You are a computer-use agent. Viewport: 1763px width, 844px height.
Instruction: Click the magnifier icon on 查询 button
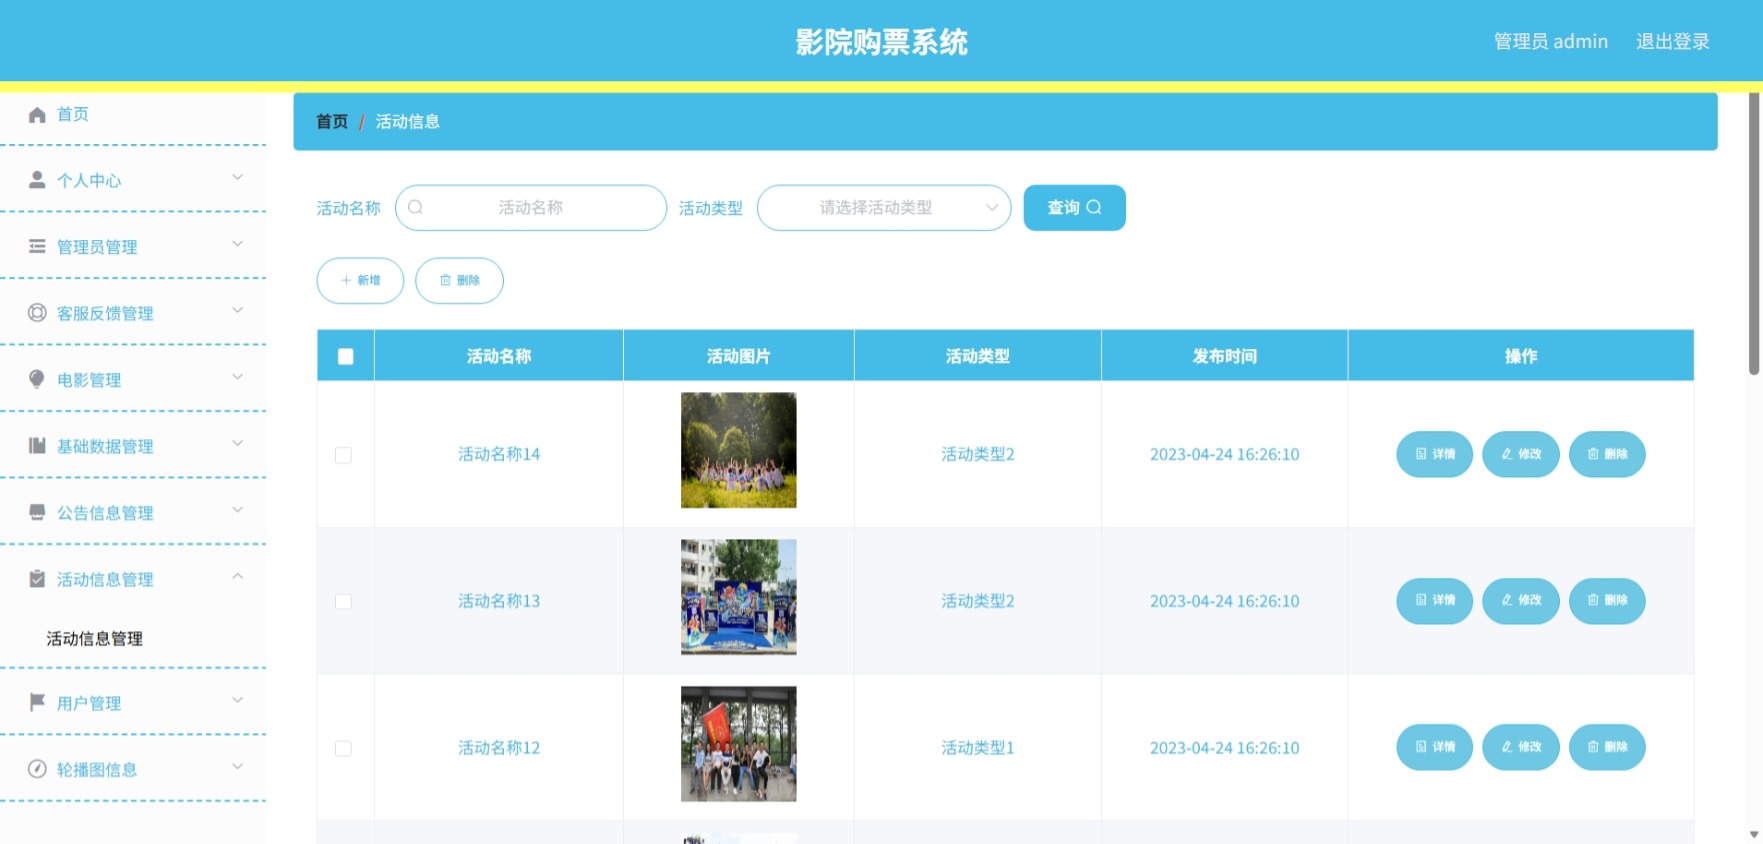click(x=1094, y=207)
